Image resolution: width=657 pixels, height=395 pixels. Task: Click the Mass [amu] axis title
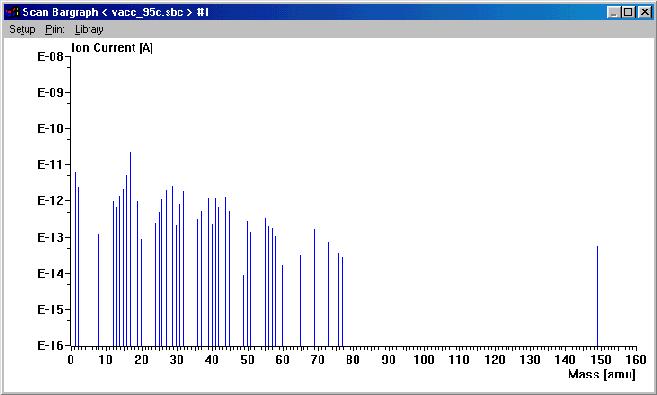click(x=602, y=374)
